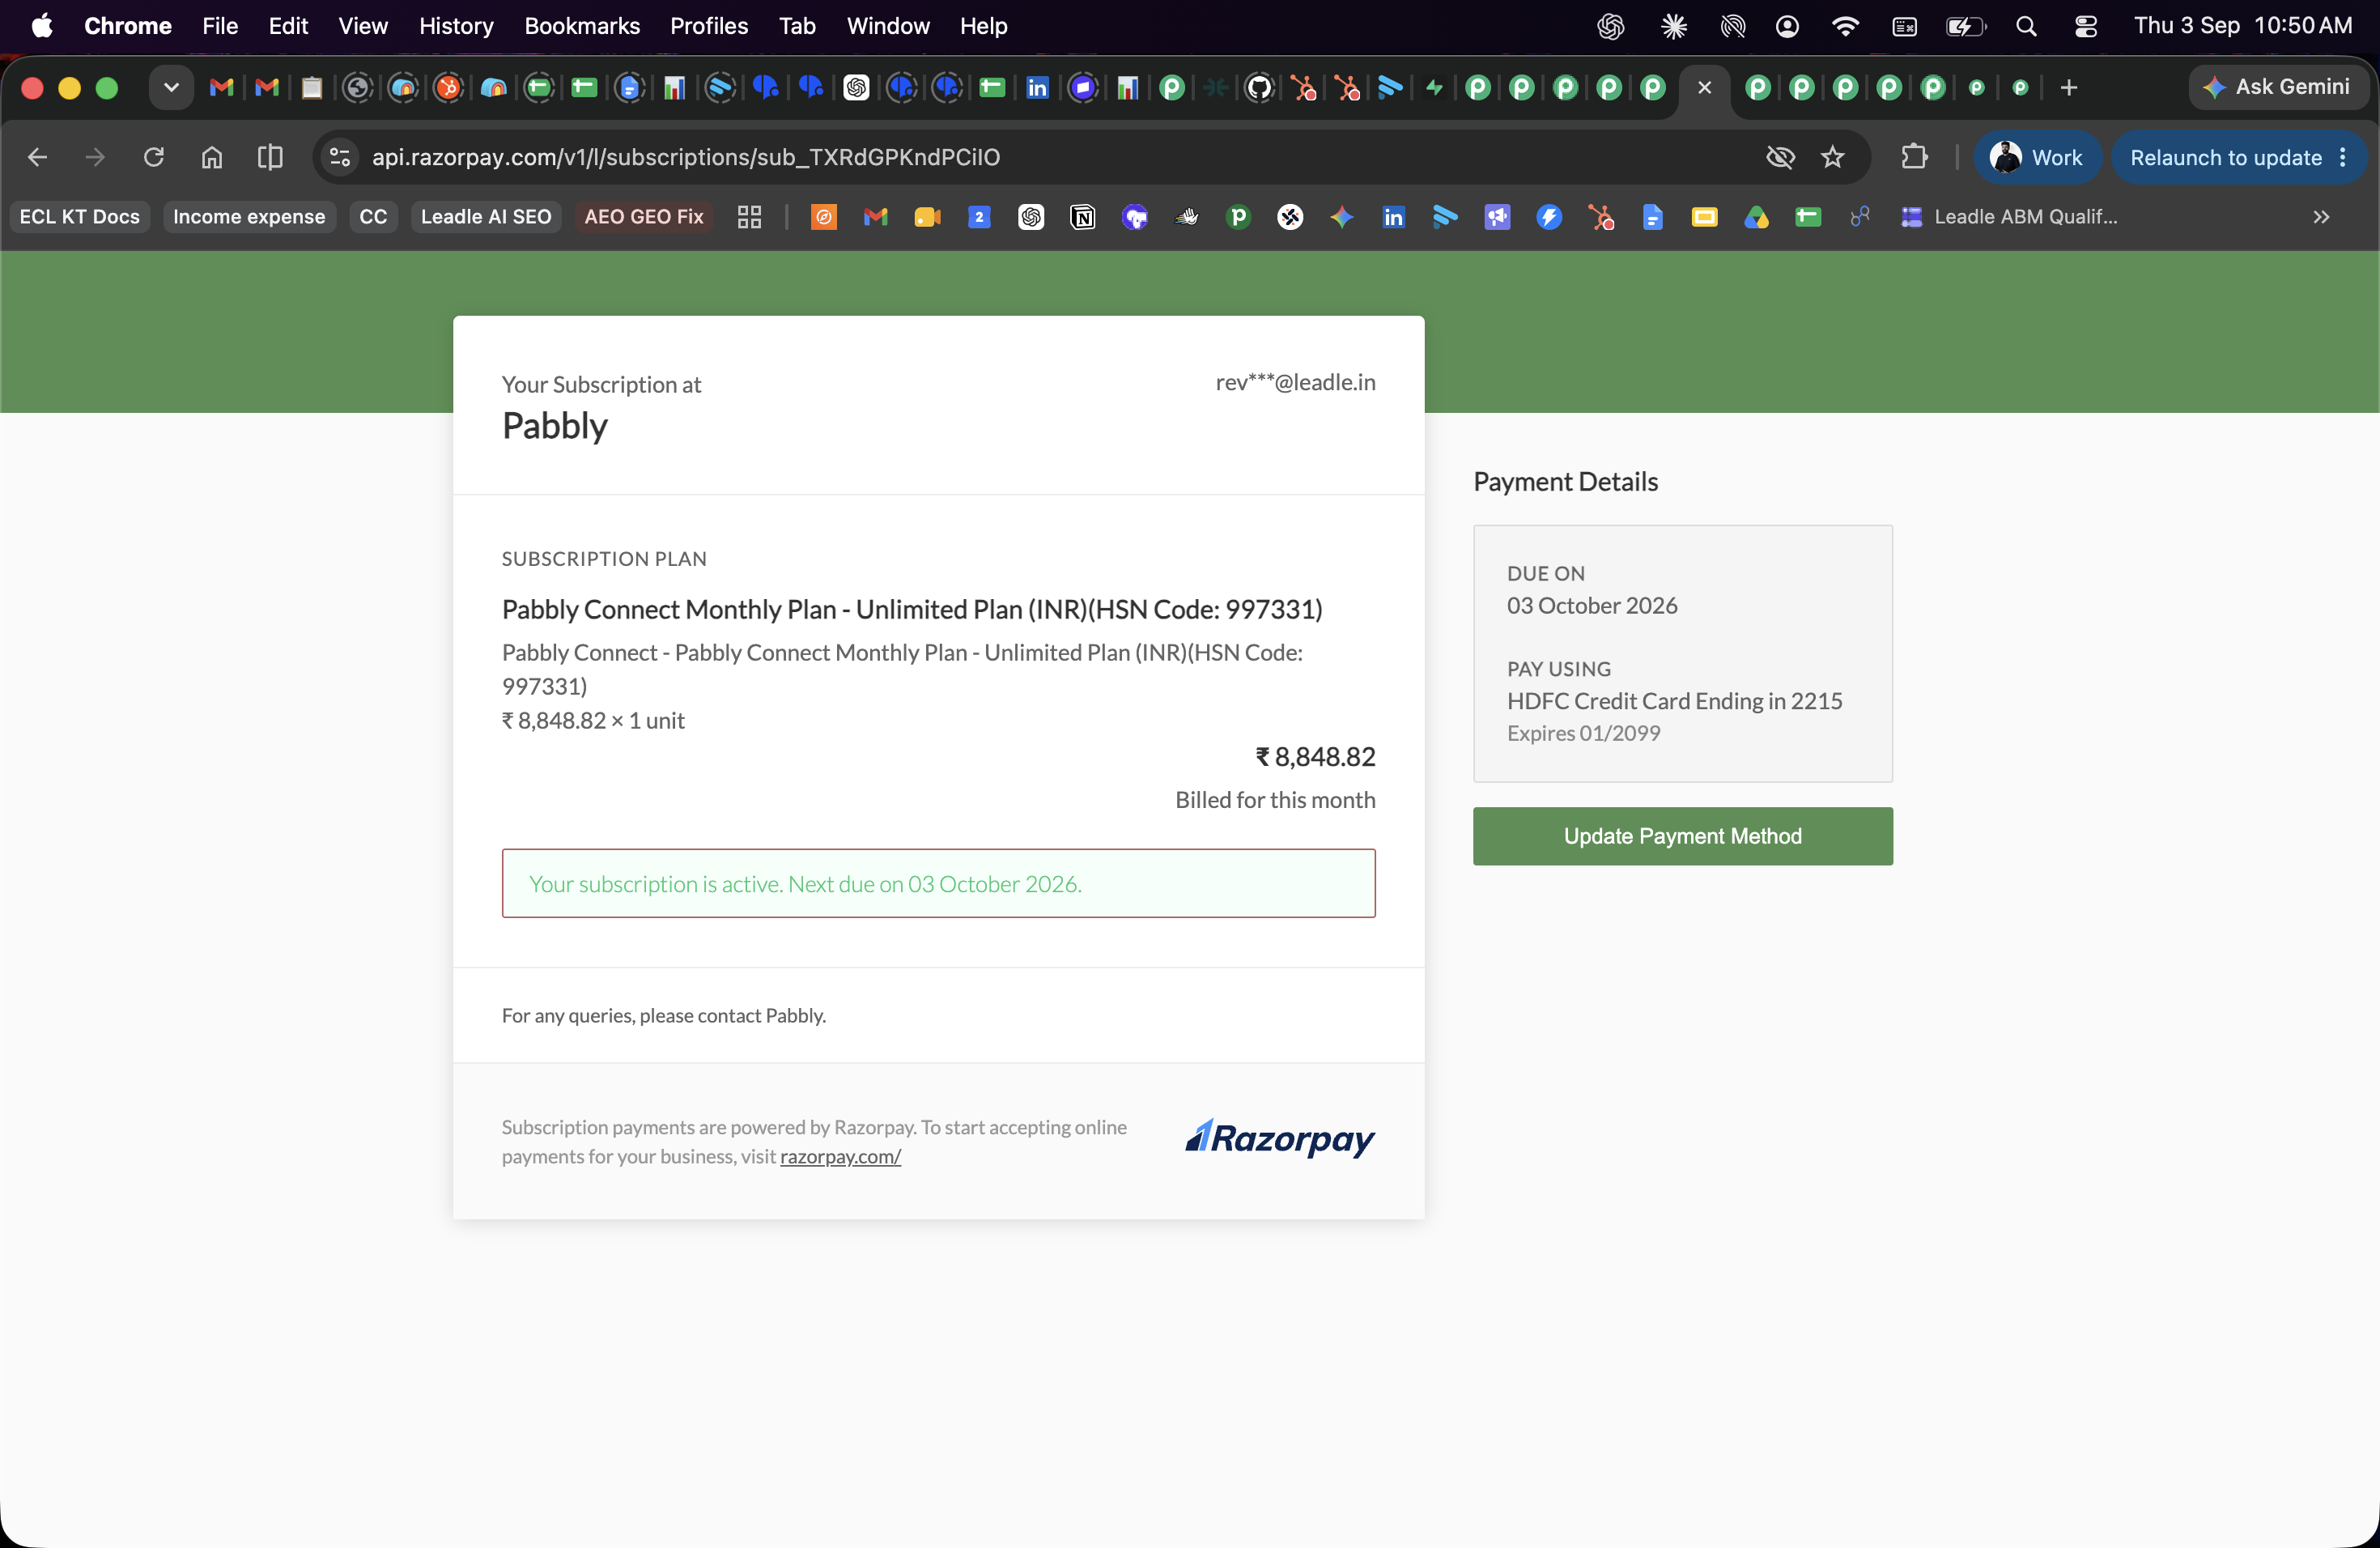Open the Extensions puzzle icon
This screenshot has height=1548, width=2380.
tap(1914, 157)
